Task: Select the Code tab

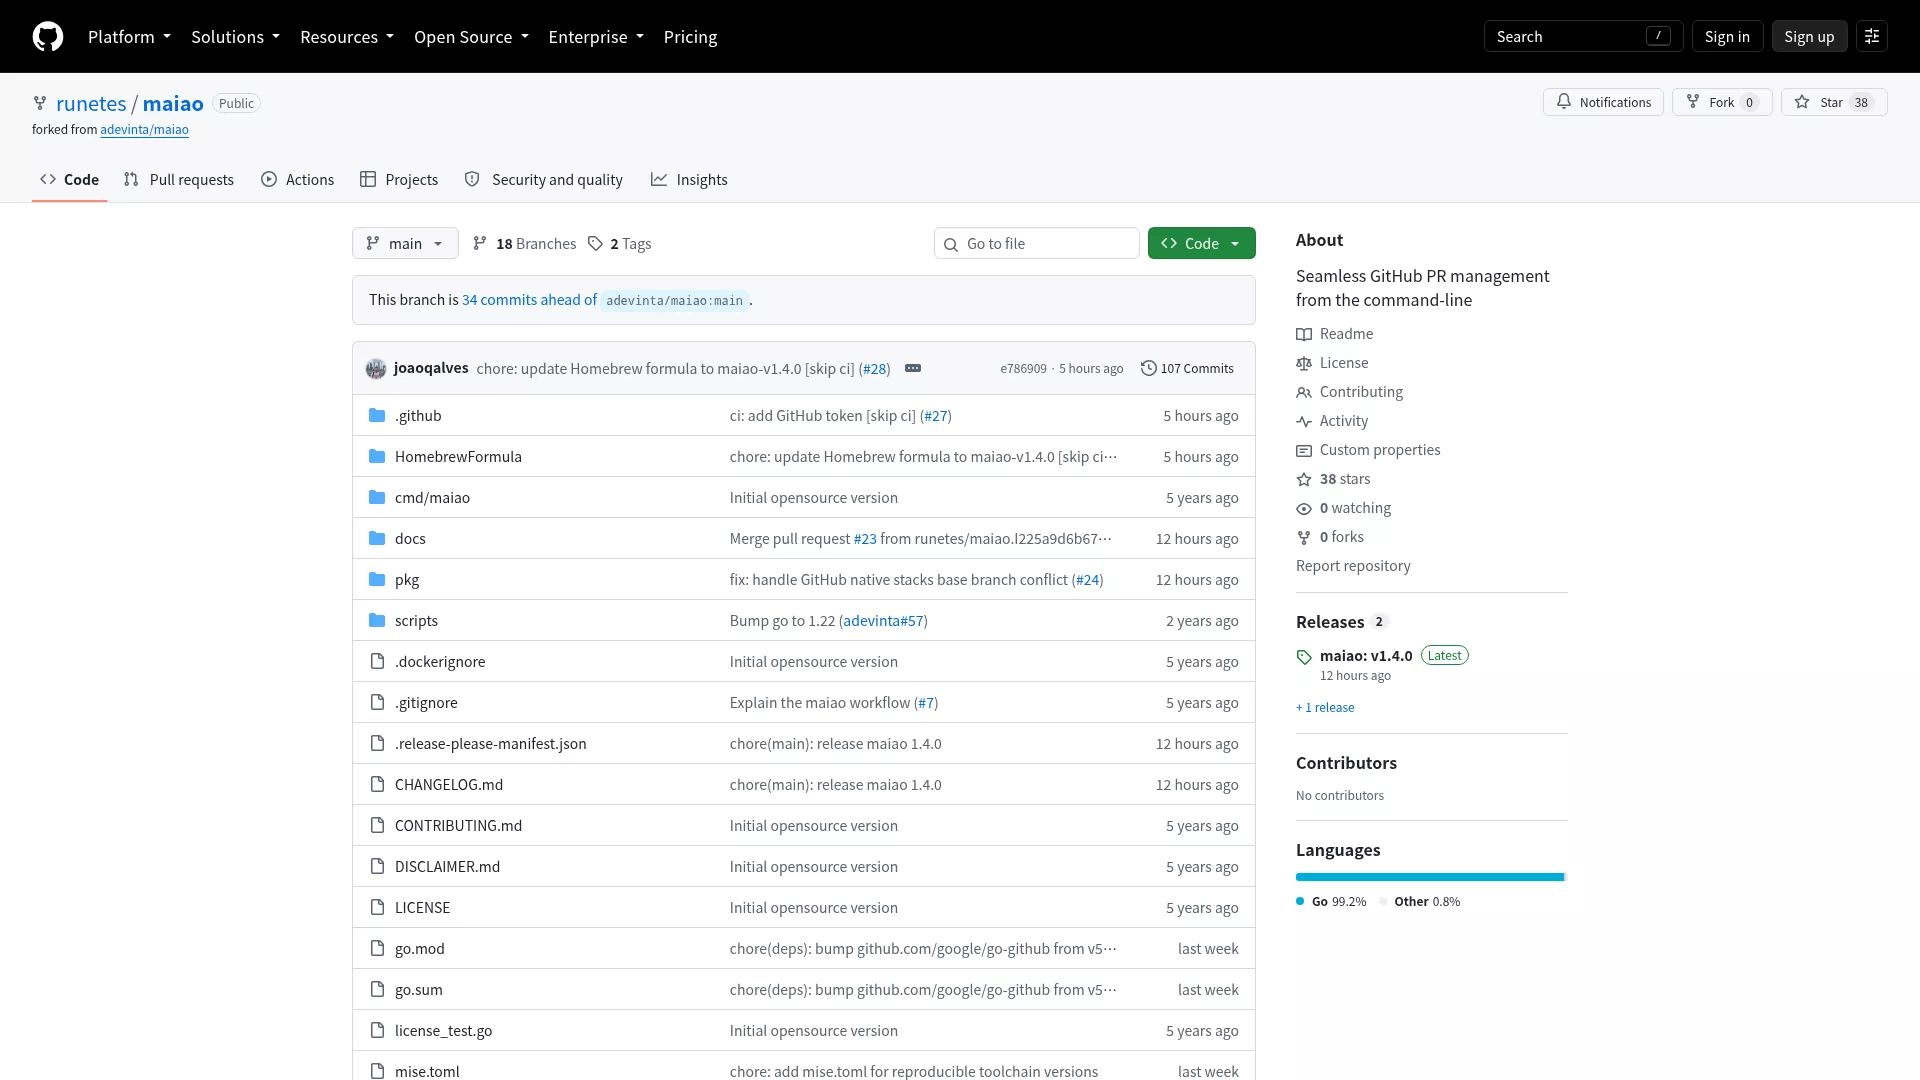Action: click(x=69, y=180)
